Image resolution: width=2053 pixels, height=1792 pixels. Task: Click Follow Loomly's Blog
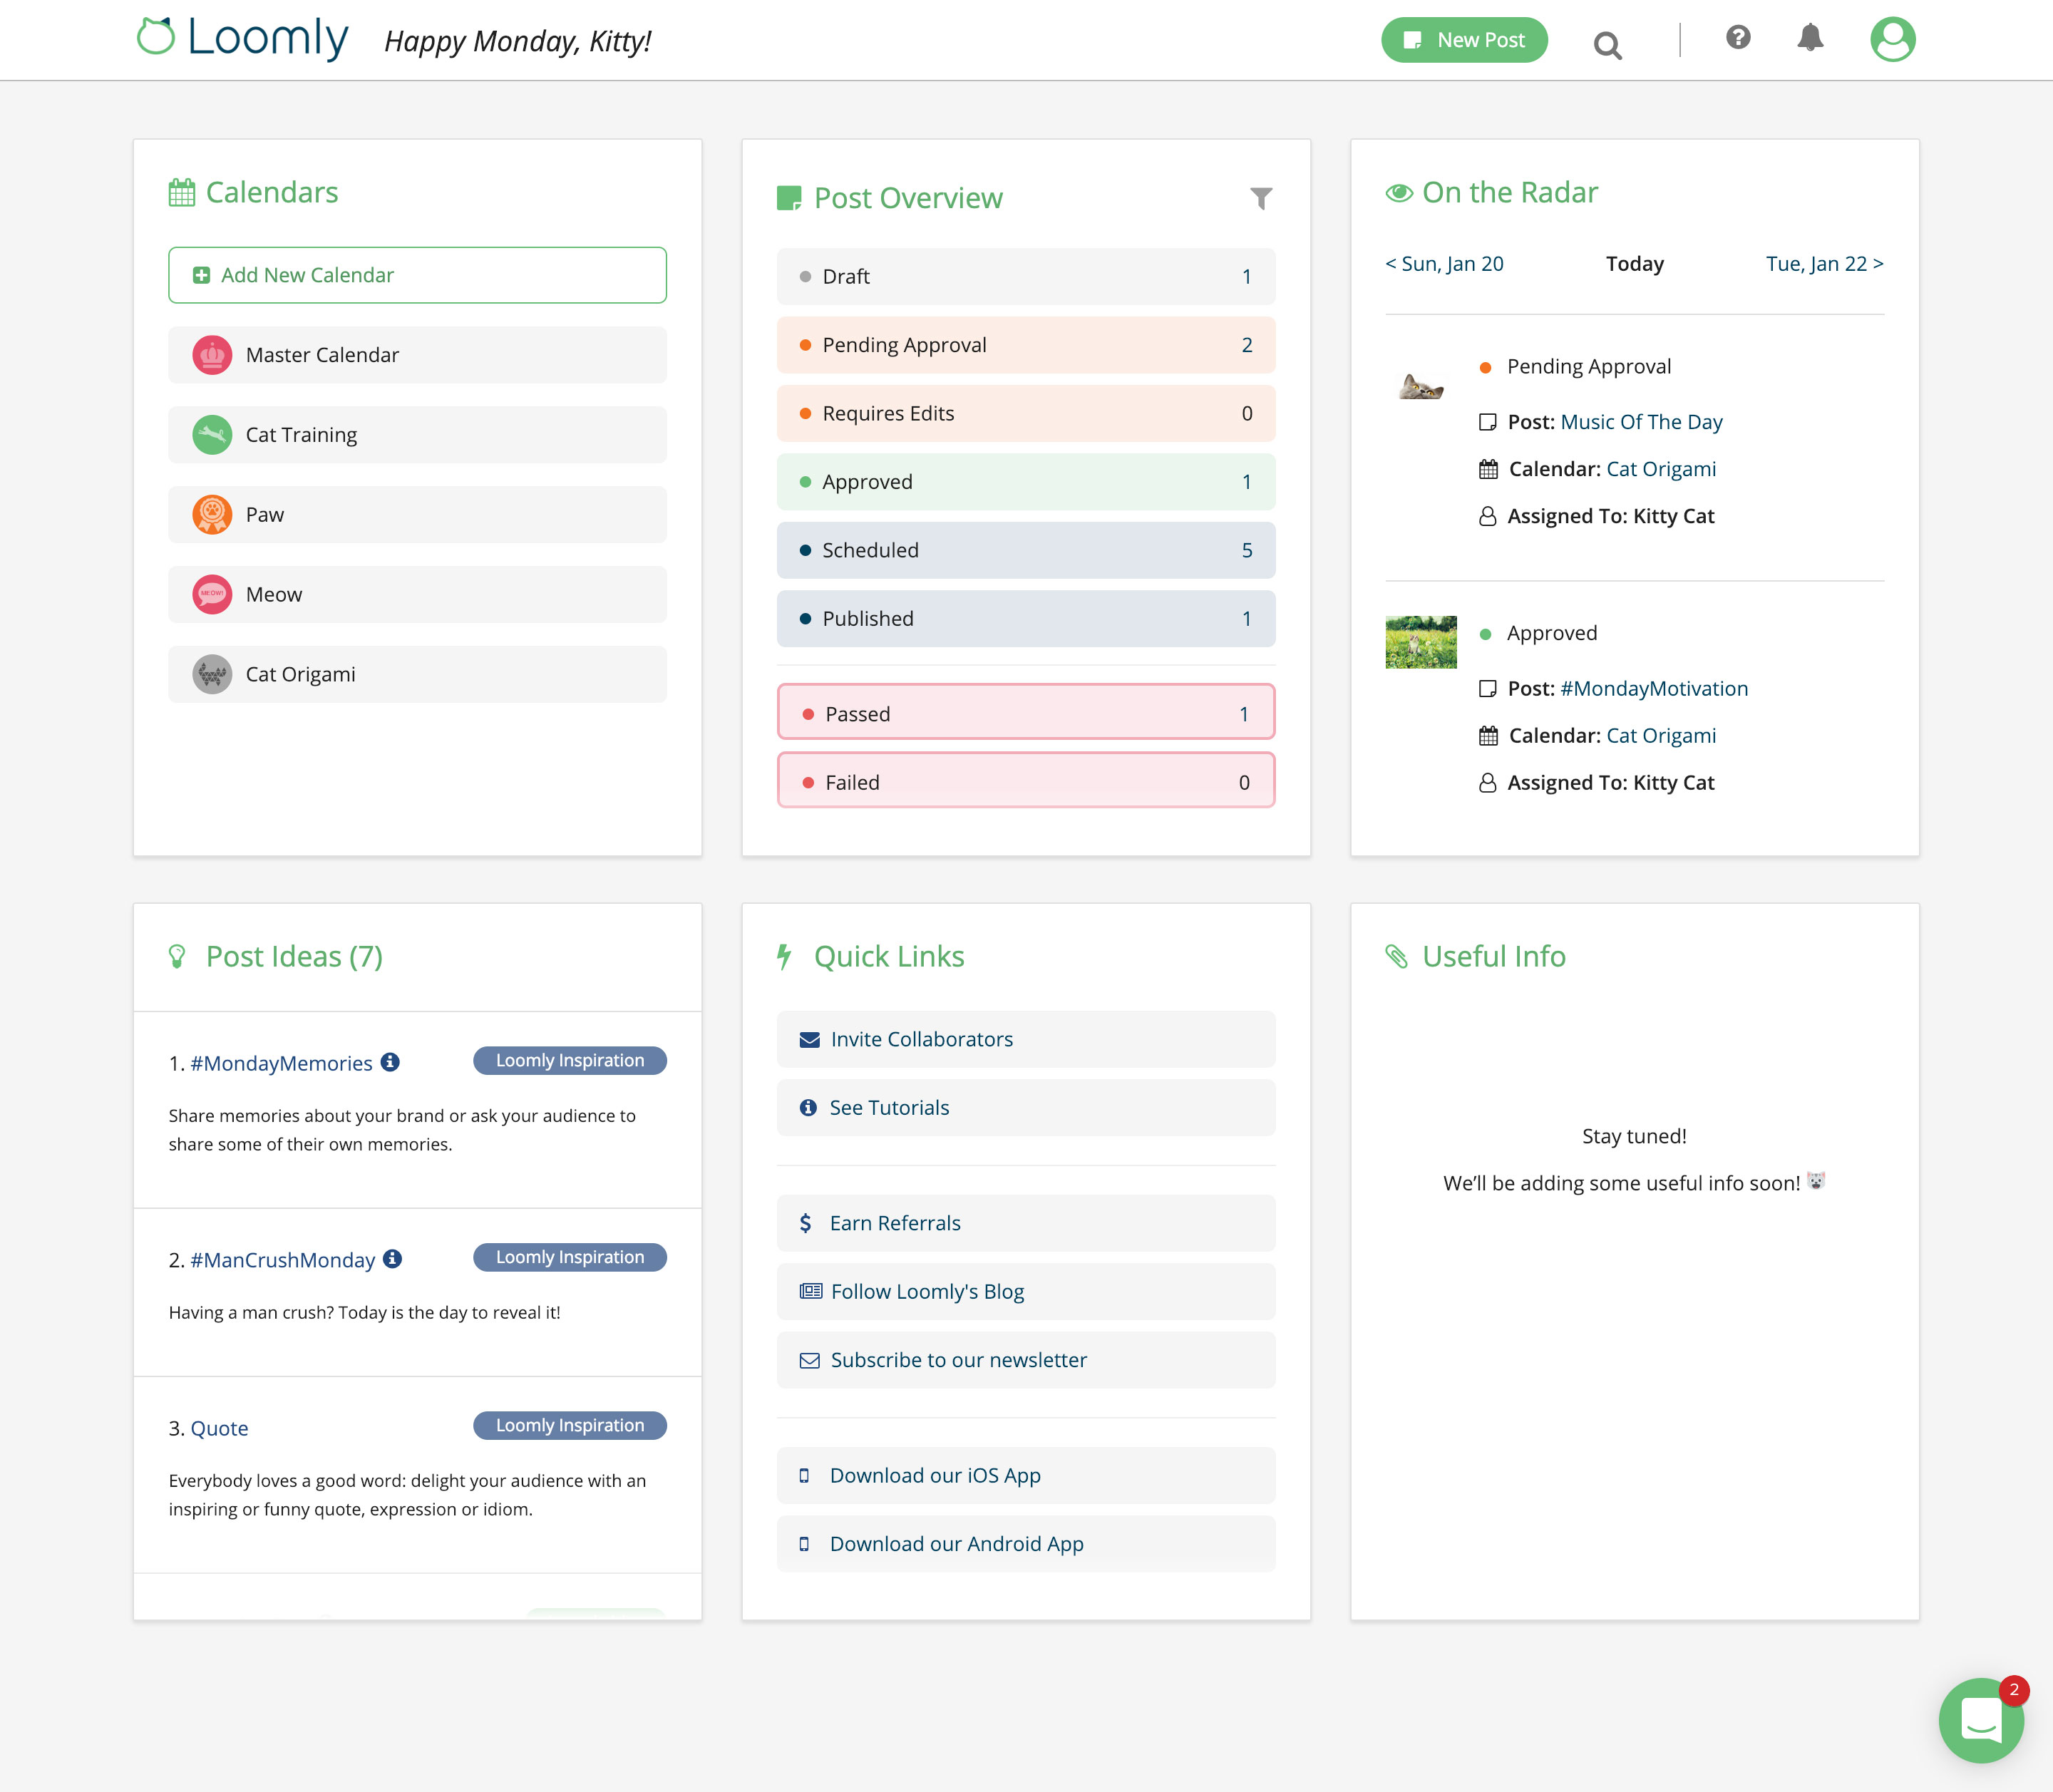(x=926, y=1291)
